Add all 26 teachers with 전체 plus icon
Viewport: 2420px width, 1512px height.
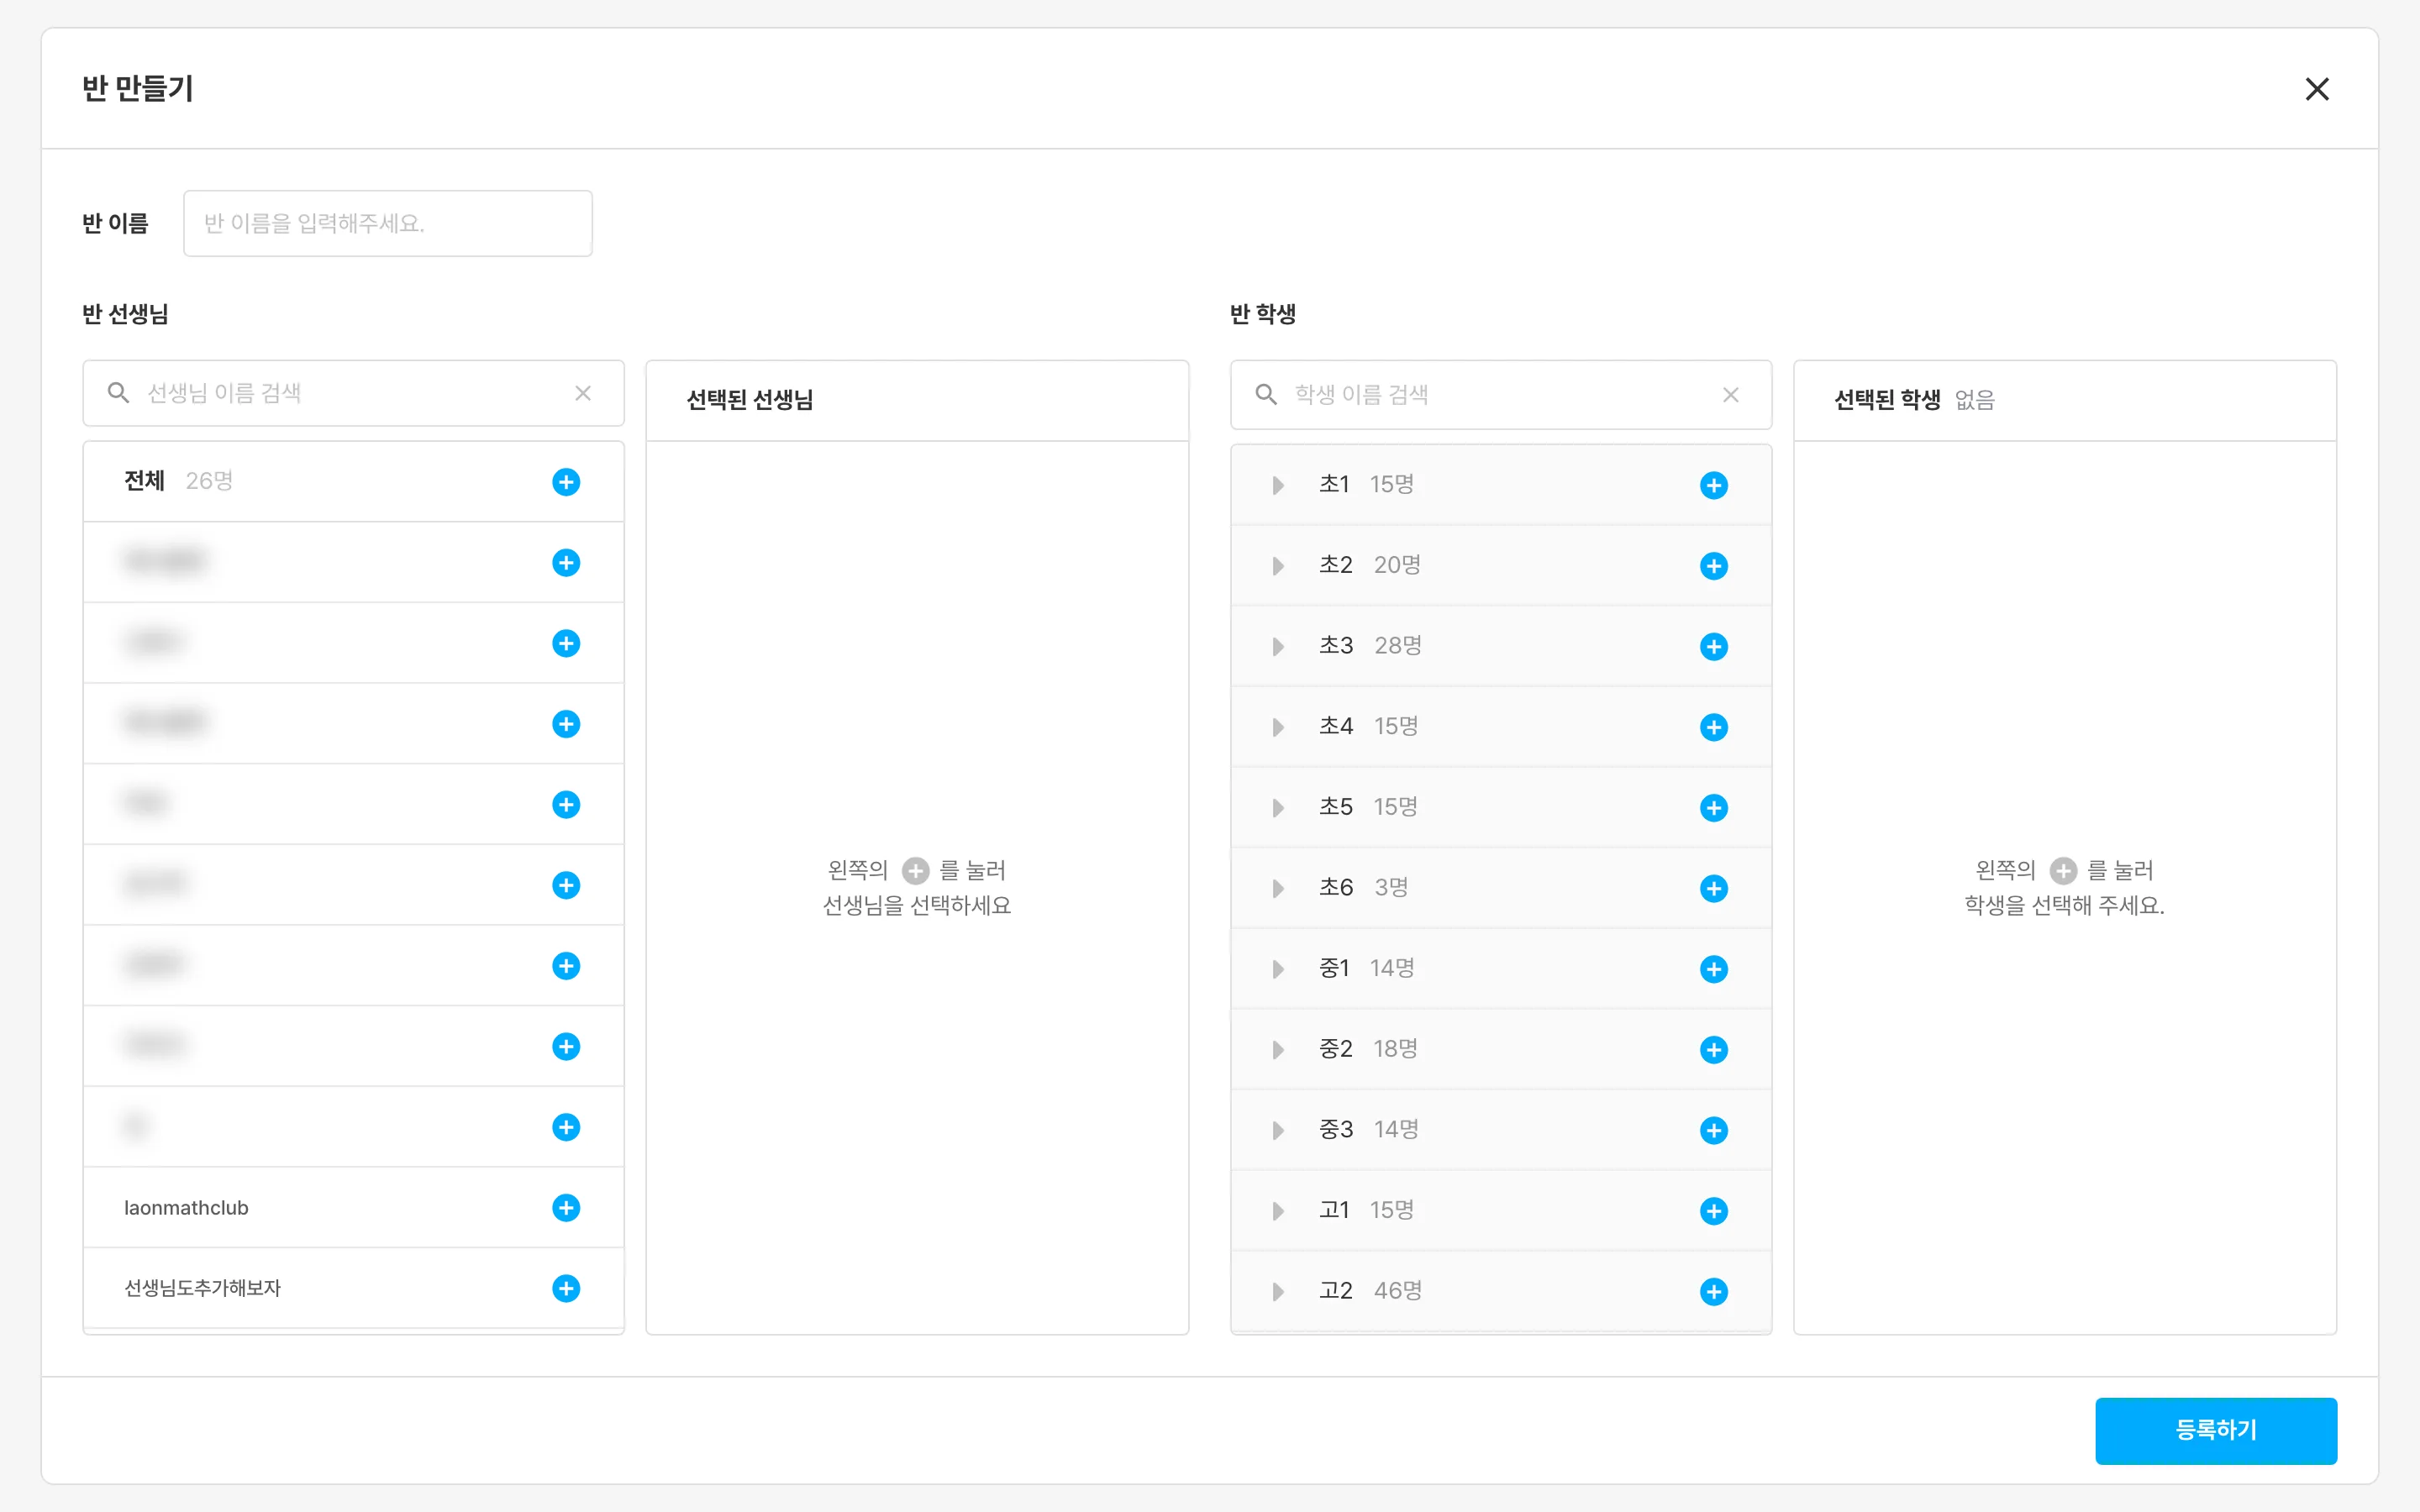(x=566, y=482)
